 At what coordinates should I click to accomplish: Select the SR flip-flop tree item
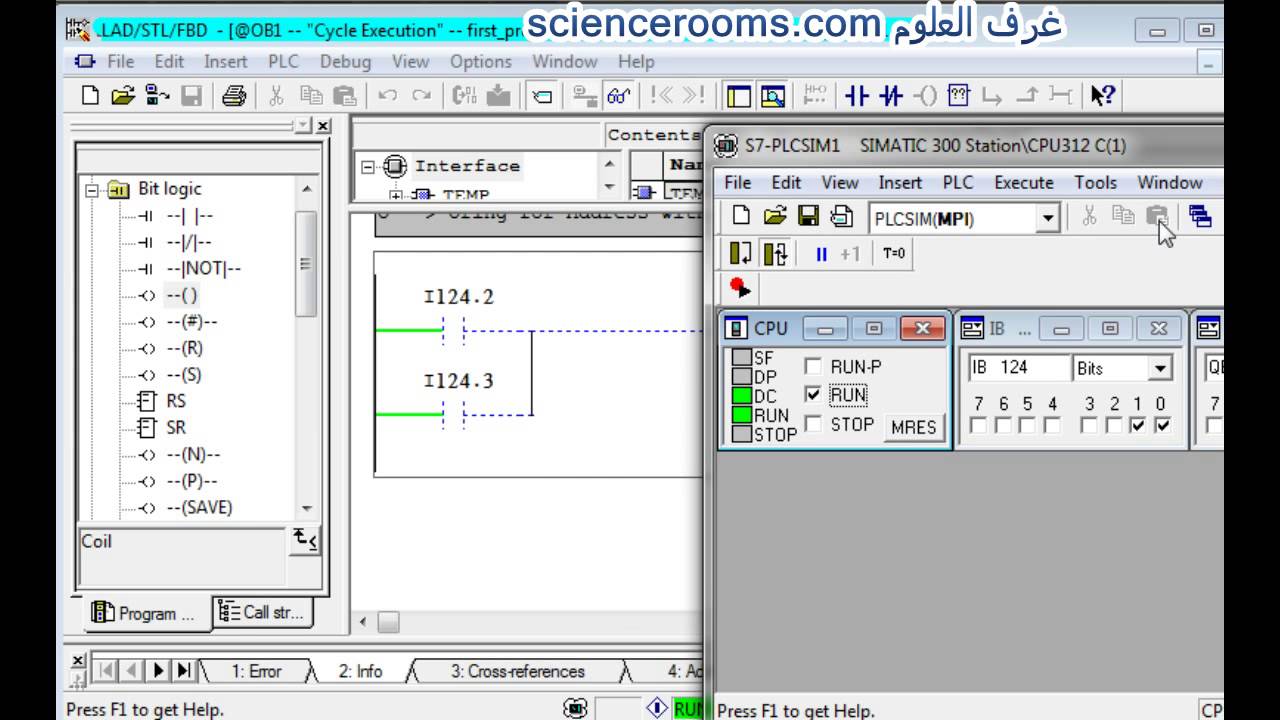tap(176, 427)
